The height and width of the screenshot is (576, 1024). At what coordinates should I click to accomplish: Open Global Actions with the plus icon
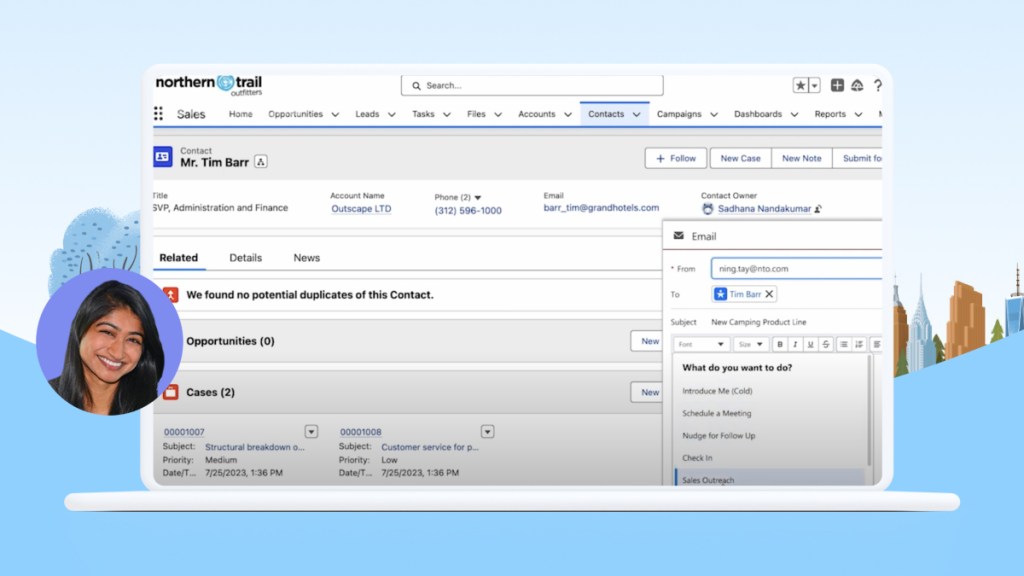(838, 86)
